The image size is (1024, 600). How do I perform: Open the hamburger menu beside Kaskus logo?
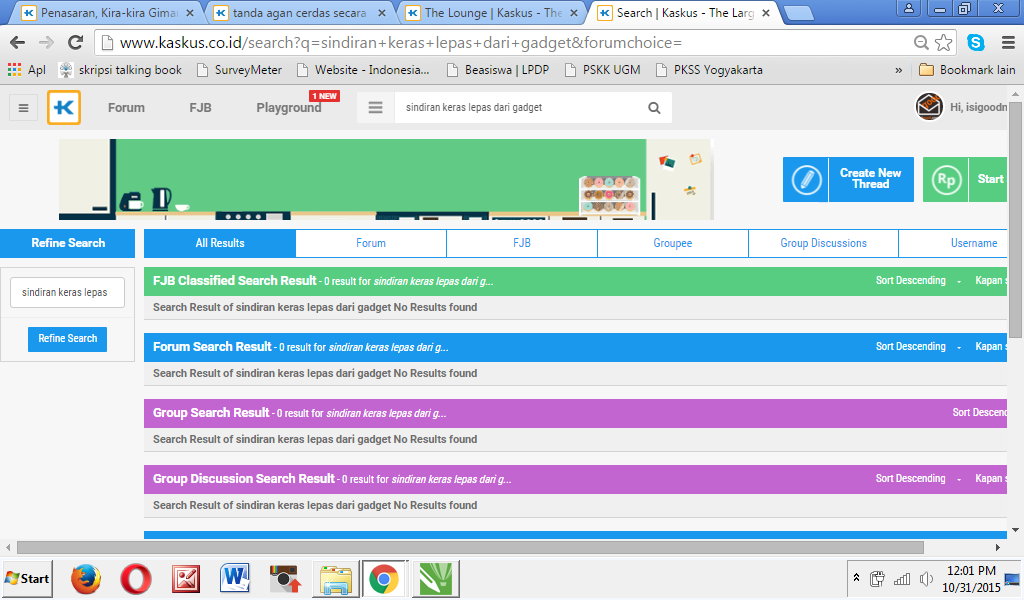[x=24, y=108]
